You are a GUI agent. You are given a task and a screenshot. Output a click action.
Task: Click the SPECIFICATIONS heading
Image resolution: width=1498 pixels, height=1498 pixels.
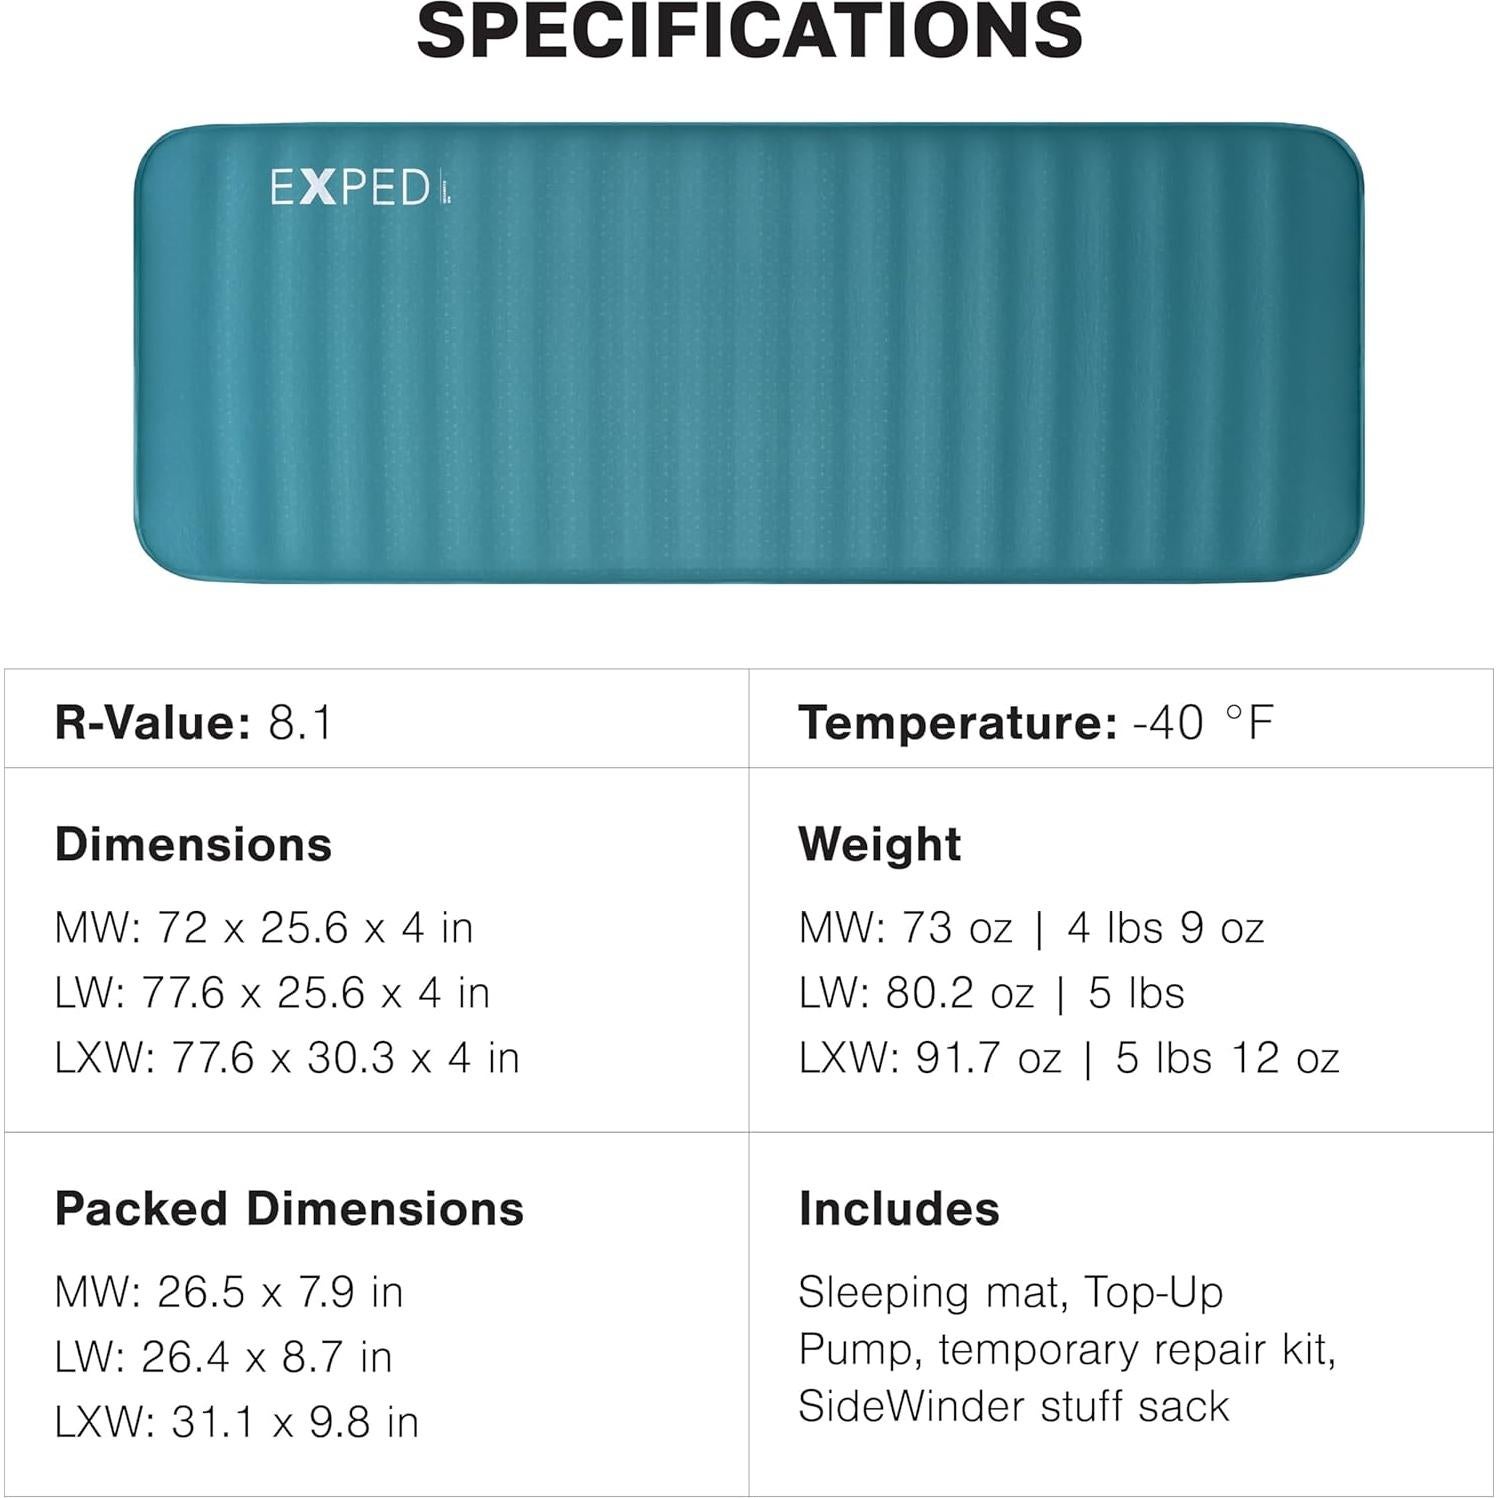point(749,32)
